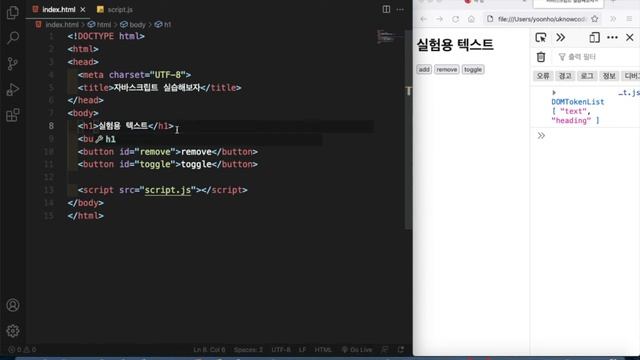Image resolution: width=640 pixels, height=360 pixels.
Task: Toggle the 오류 console filter
Action: coord(543,76)
